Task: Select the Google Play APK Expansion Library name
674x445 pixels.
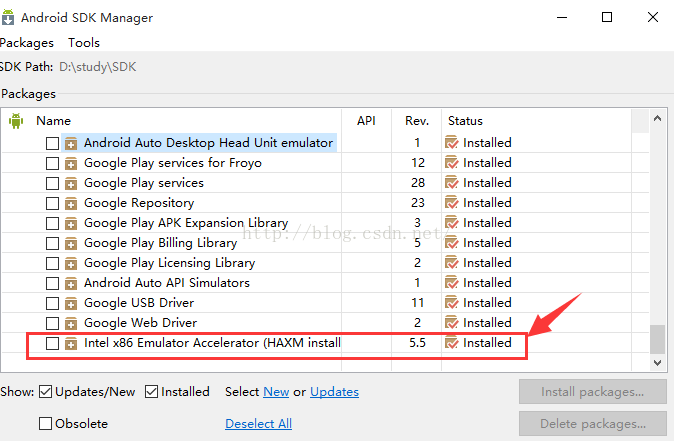Action: 186,223
